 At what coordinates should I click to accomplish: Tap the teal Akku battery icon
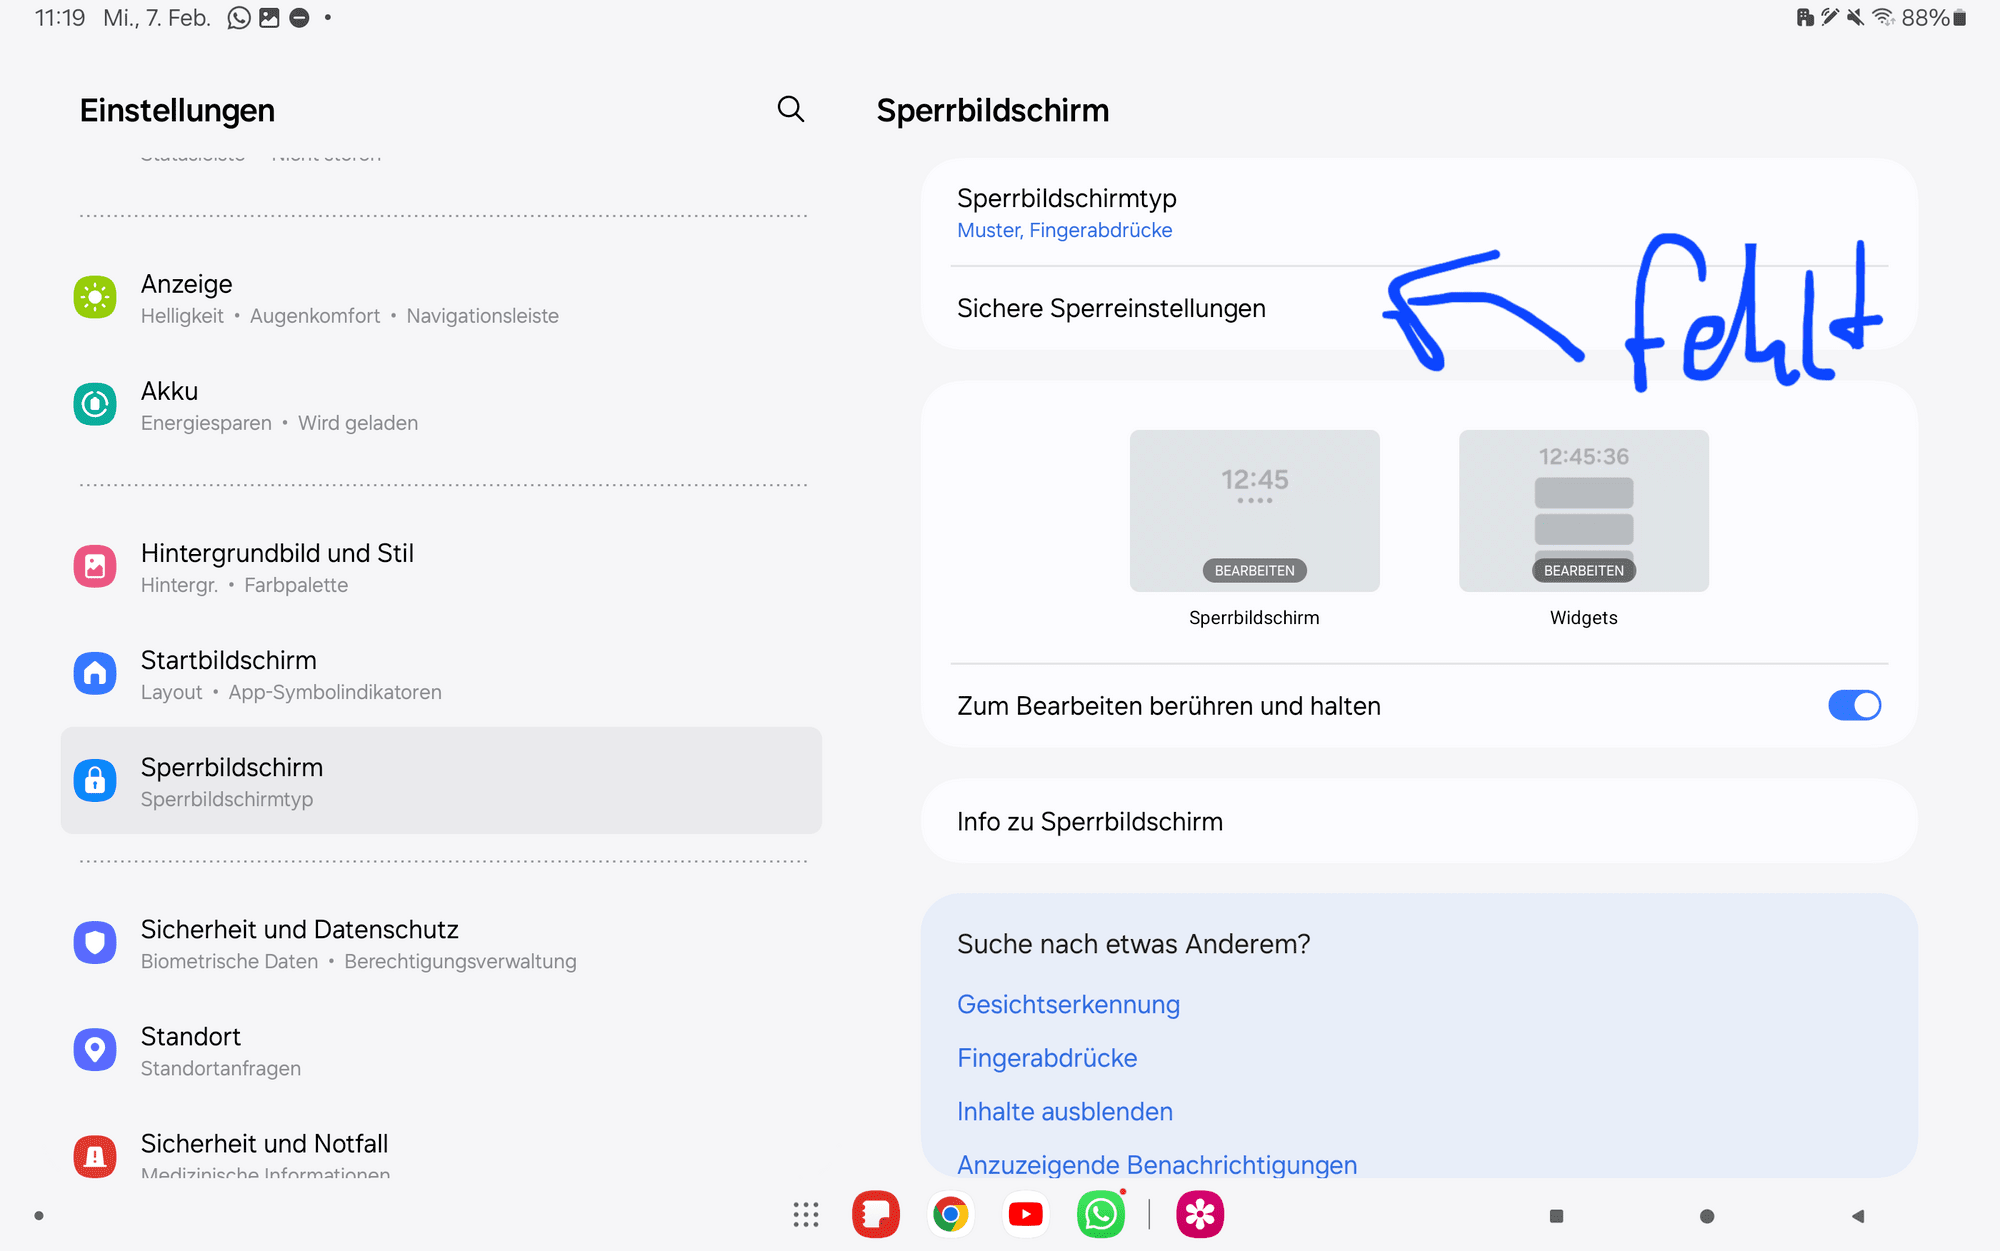click(x=95, y=404)
